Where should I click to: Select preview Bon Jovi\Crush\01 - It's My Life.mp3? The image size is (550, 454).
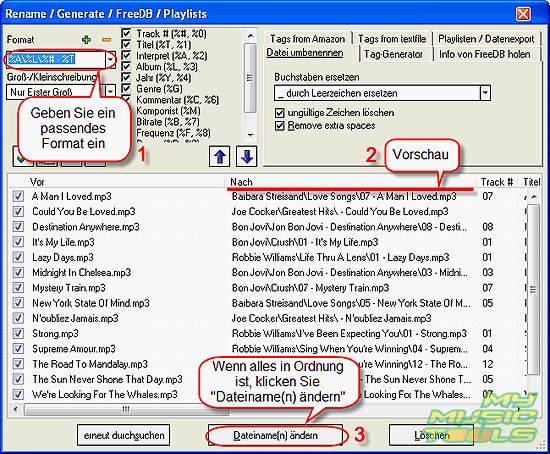point(305,242)
